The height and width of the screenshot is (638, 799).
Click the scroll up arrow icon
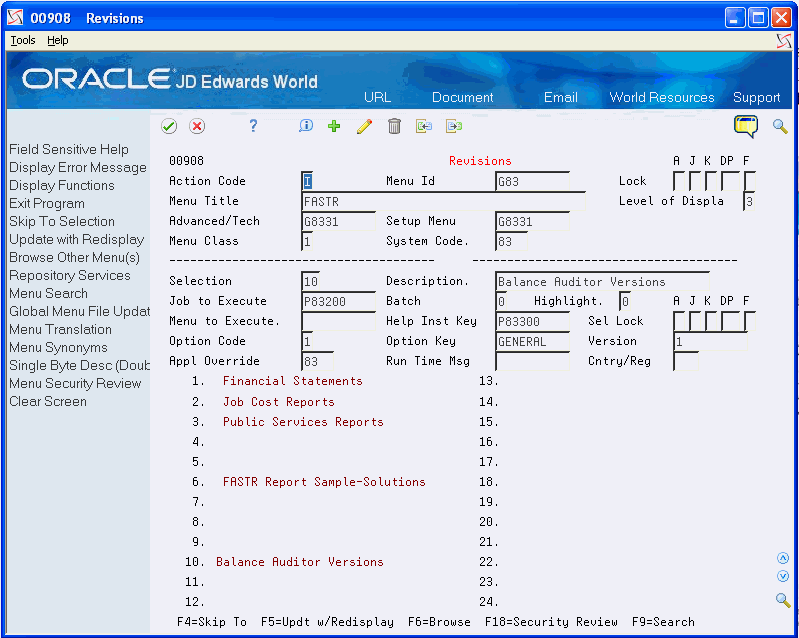[x=783, y=558]
